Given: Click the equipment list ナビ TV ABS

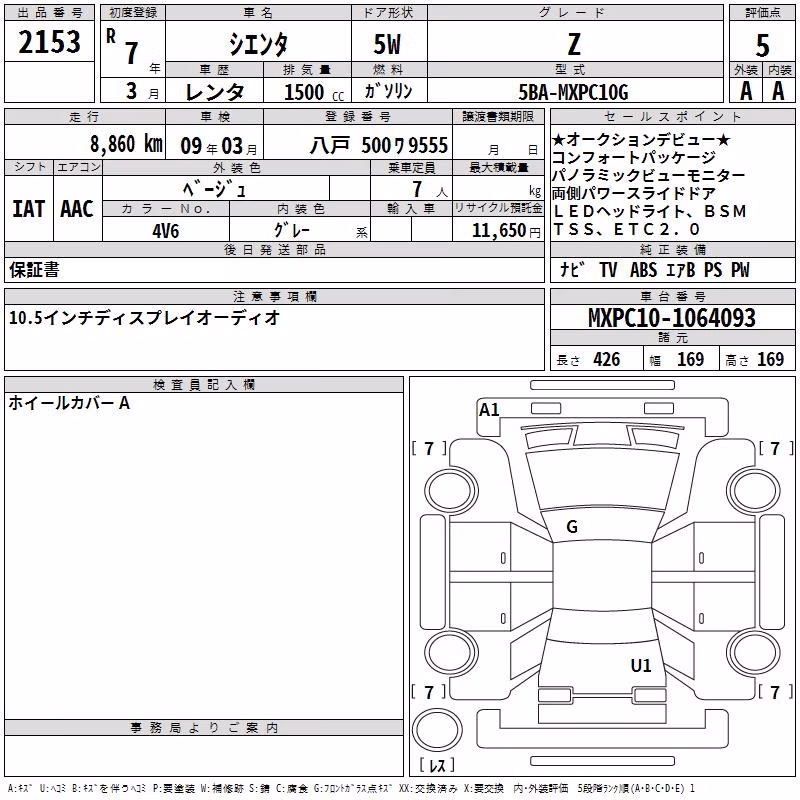Looking at the screenshot, I should (x=655, y=270).
